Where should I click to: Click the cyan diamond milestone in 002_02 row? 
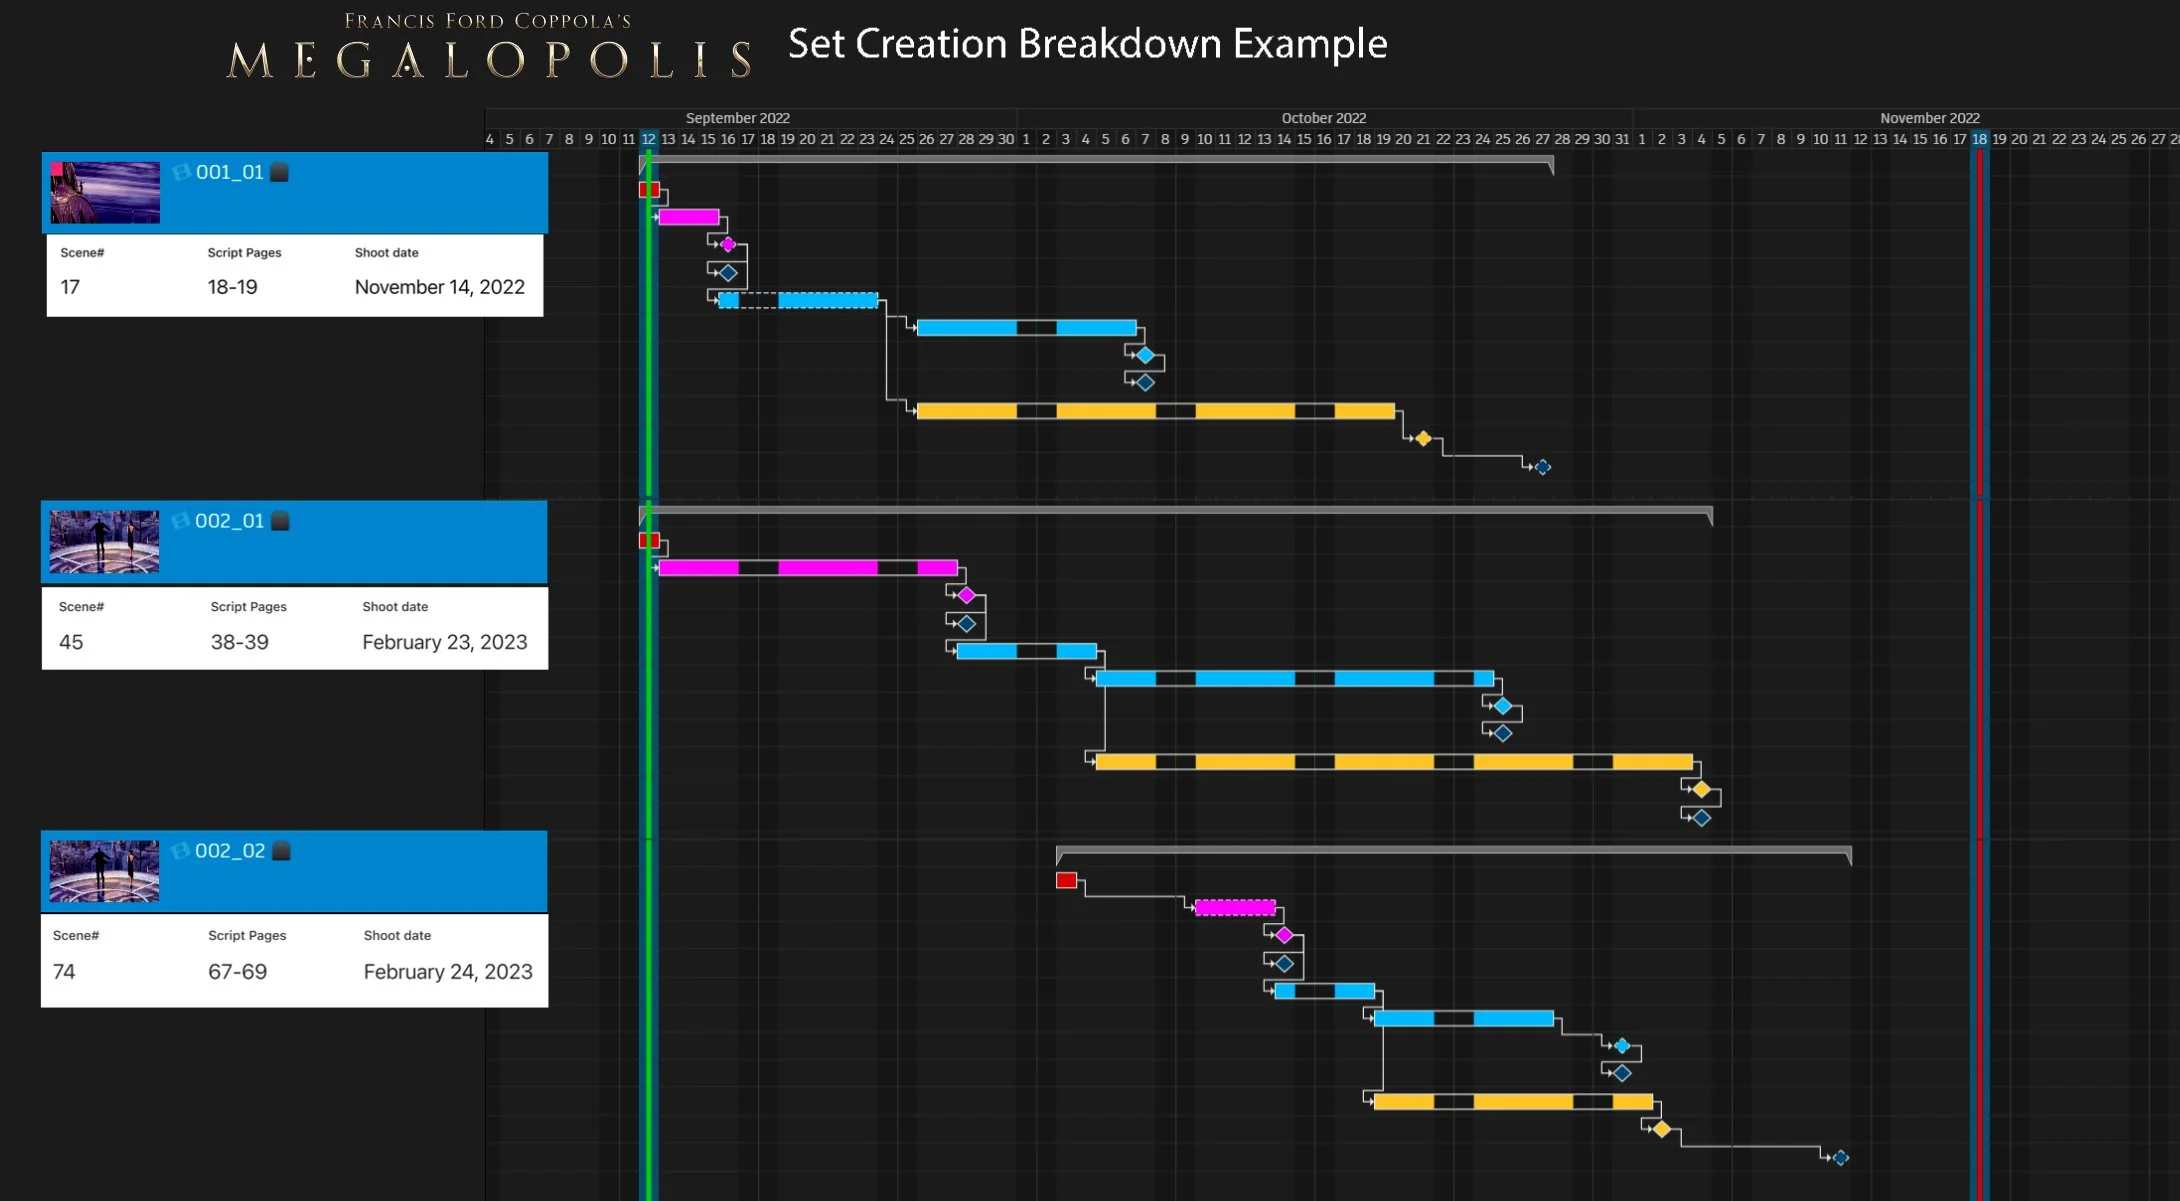pos(1622,1046)
